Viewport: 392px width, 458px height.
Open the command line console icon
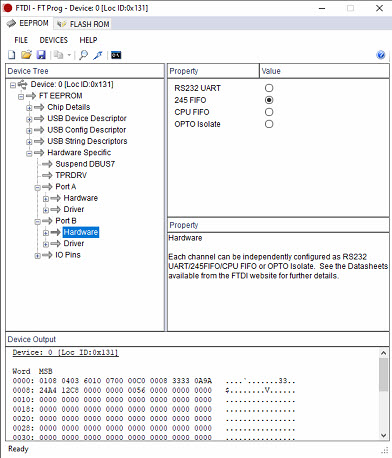coord(116,55)
